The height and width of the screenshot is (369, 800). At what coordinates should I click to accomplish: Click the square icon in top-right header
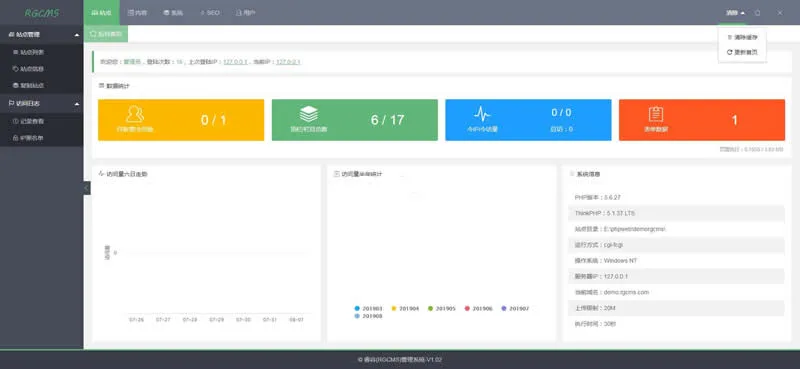(x=758, y=13)
